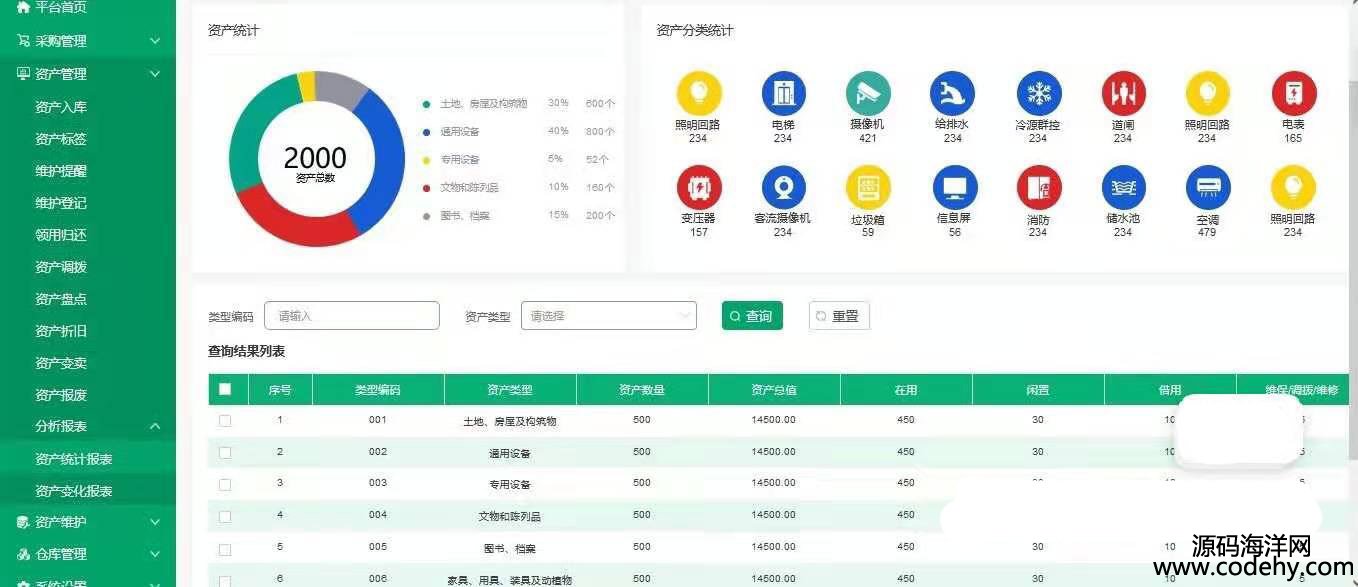The image size is (1358, 587).
Task: Open the 资产入库 menu item
Action: click(x=61, y=107)
